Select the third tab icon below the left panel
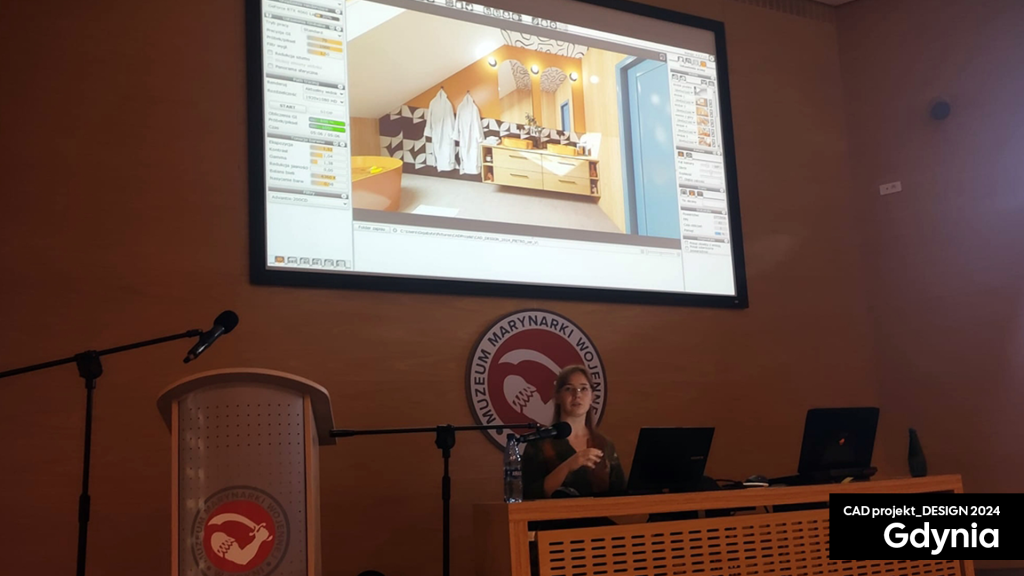The image size is (1024, 576). click(304, 261)
